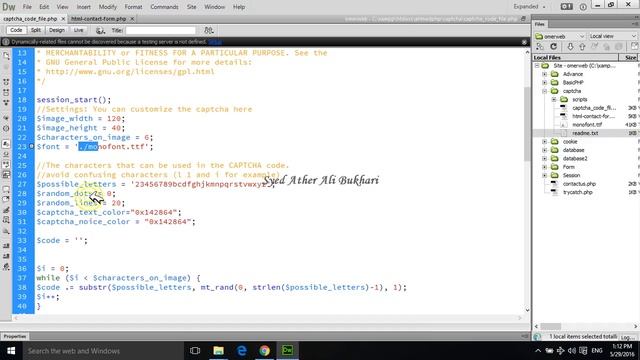Open the Open Documents list in coding toolbar

point(6,55)
